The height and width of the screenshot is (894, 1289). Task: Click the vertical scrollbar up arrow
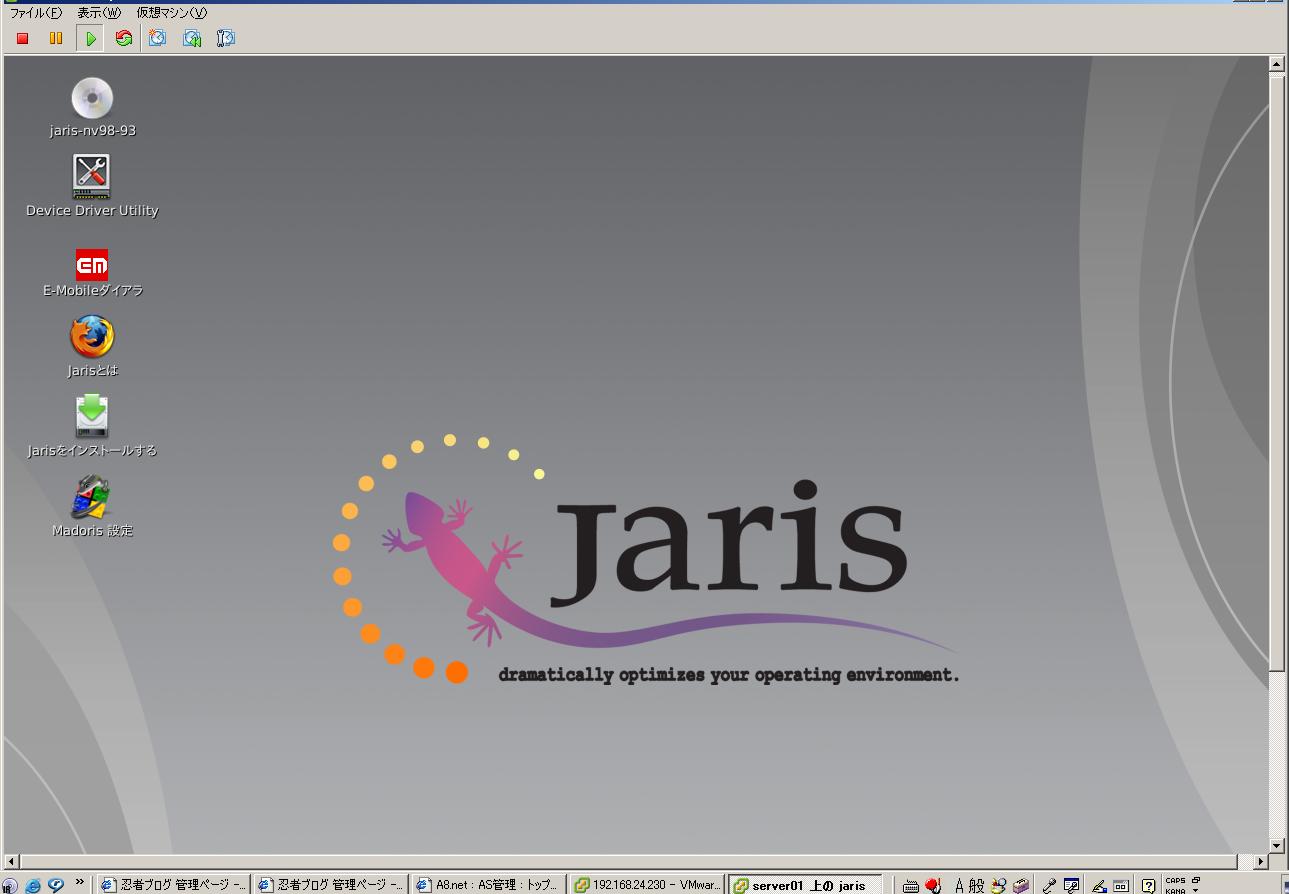[x=1276, y=64]
